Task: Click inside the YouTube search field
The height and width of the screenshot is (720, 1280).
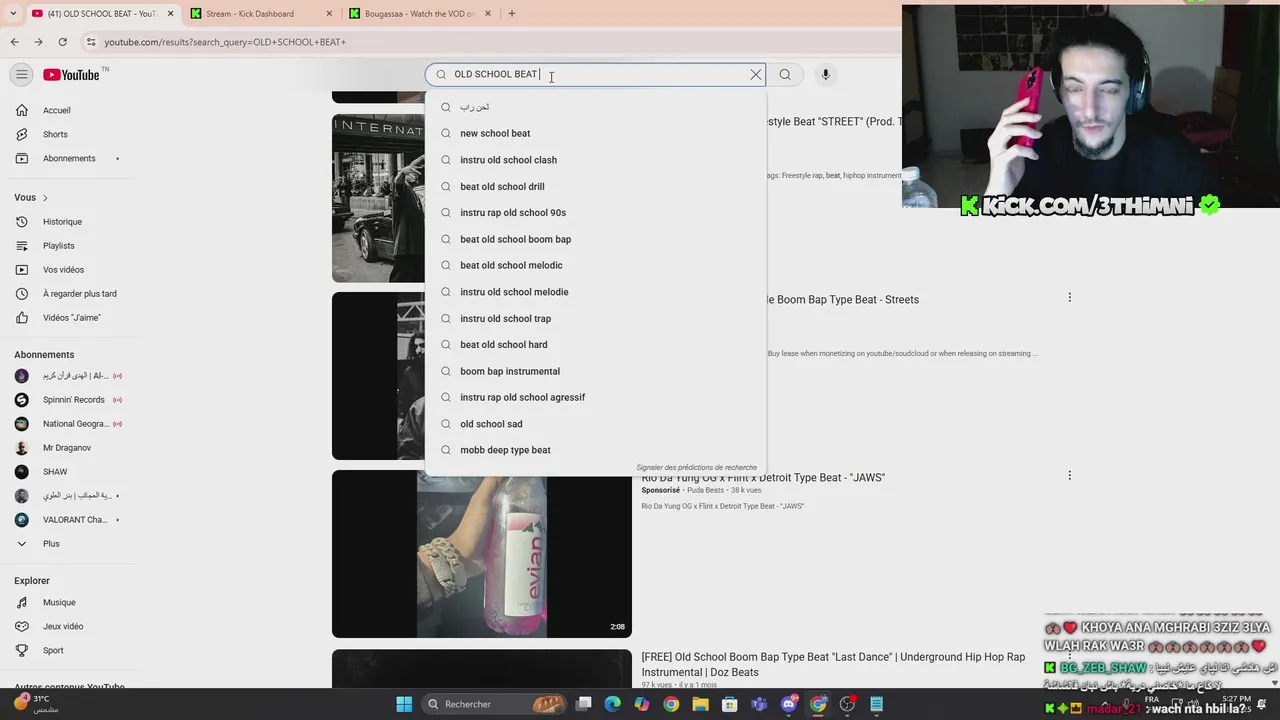Action: (595, 74)
